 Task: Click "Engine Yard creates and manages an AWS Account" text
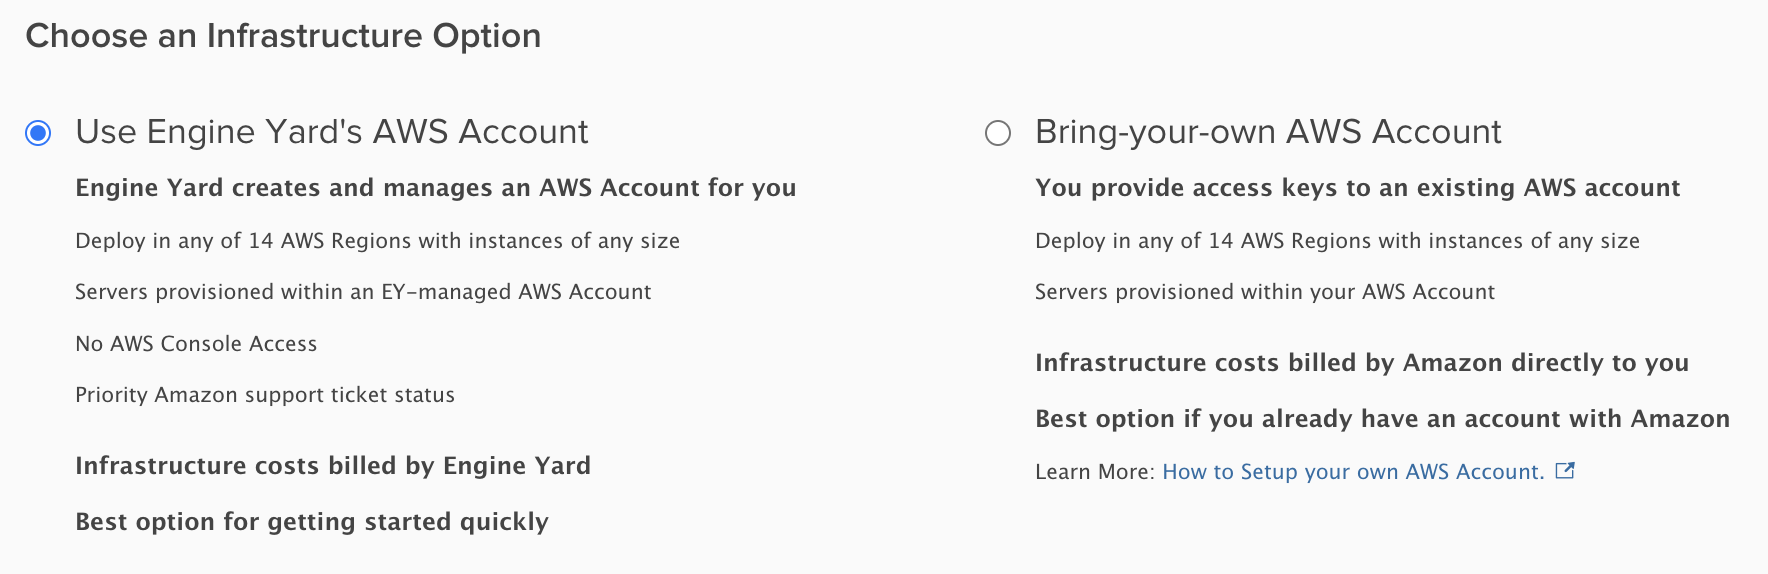[435, 188]
